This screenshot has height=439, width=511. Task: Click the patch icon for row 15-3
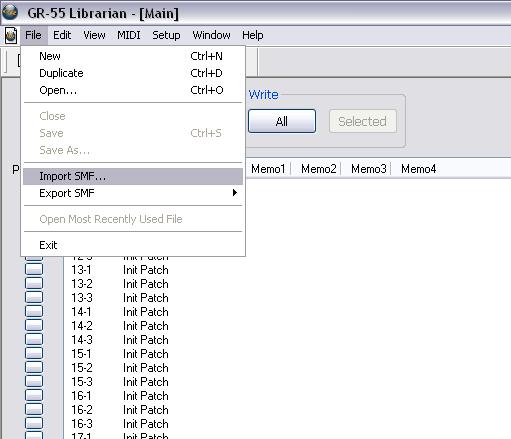34,381
